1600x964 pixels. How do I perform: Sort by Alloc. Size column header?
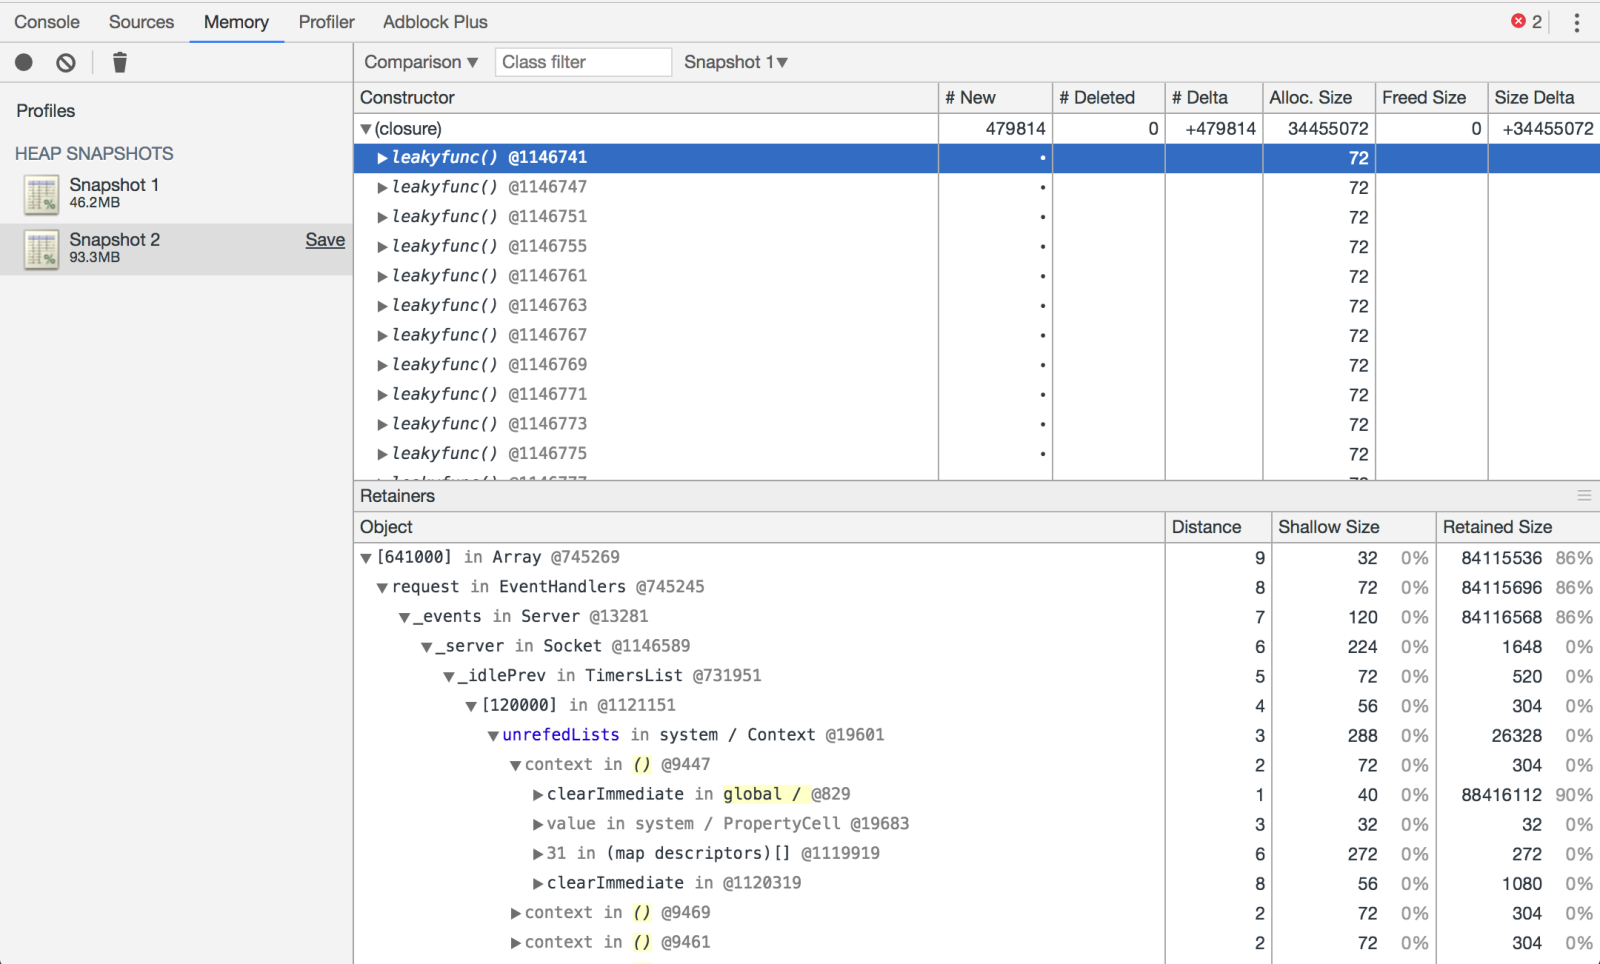1319,97
